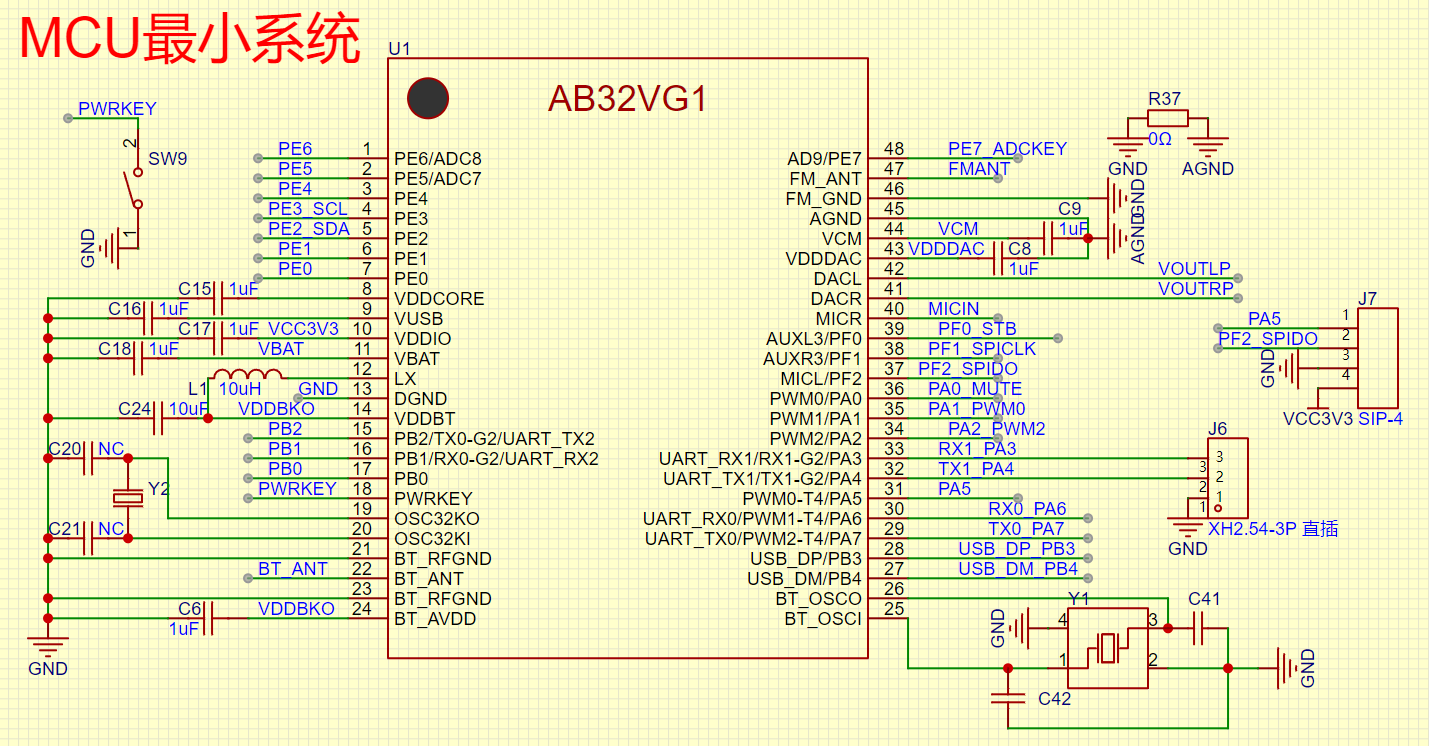Select the C20 NC capacitor symbol

88,457
